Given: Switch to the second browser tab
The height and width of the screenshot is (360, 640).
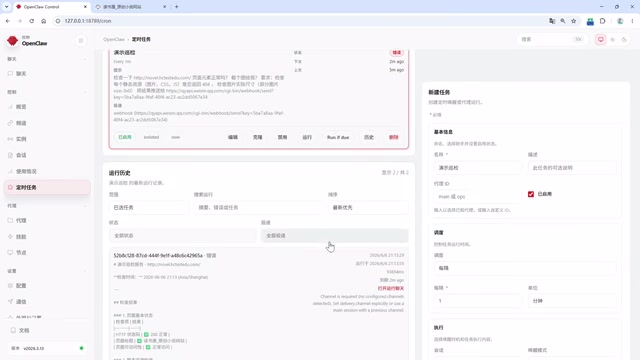Looking at the screenshot, I should tap(131, 7).
